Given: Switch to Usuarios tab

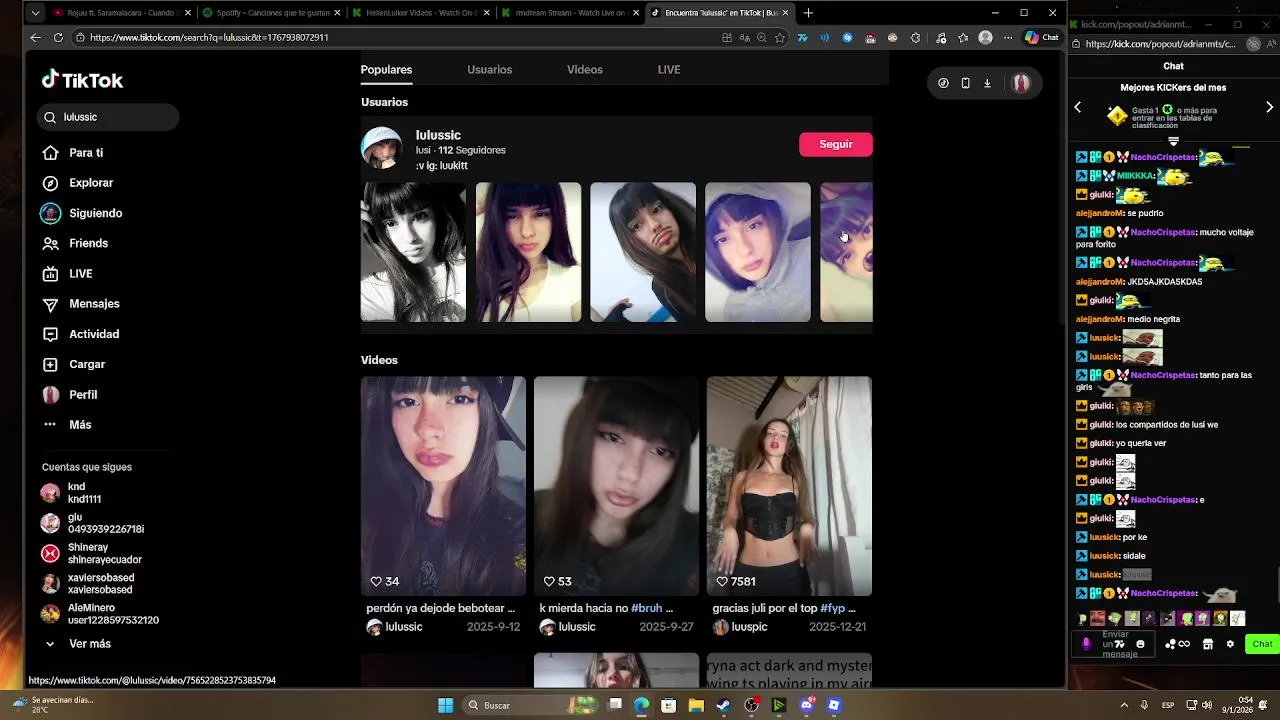Looking at the screenshot, I should click(489, 70).
